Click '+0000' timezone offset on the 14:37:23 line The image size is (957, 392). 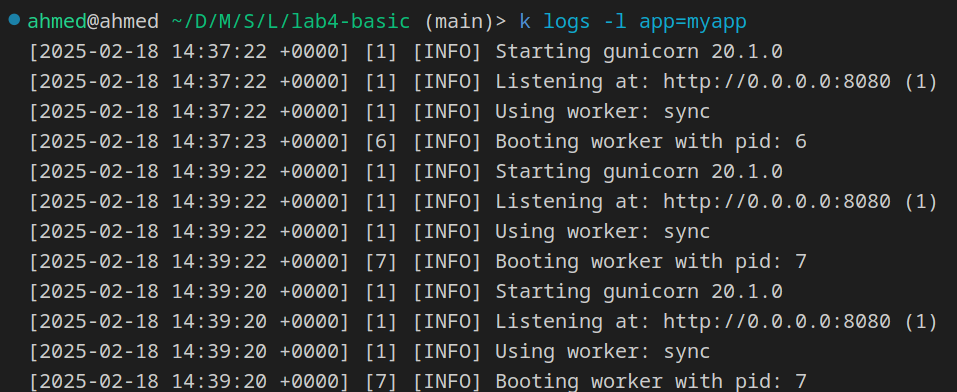(x=309, y=142)
